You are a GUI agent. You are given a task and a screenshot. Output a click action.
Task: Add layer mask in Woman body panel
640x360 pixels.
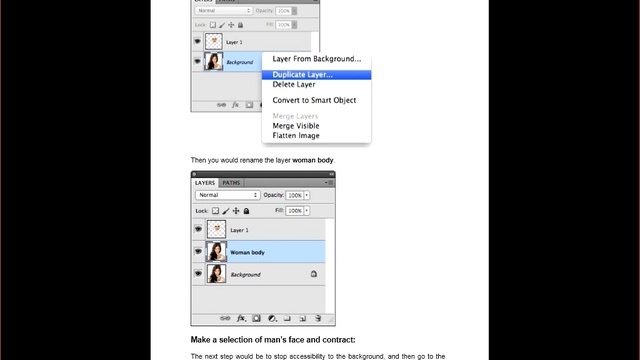click(256, 318)
